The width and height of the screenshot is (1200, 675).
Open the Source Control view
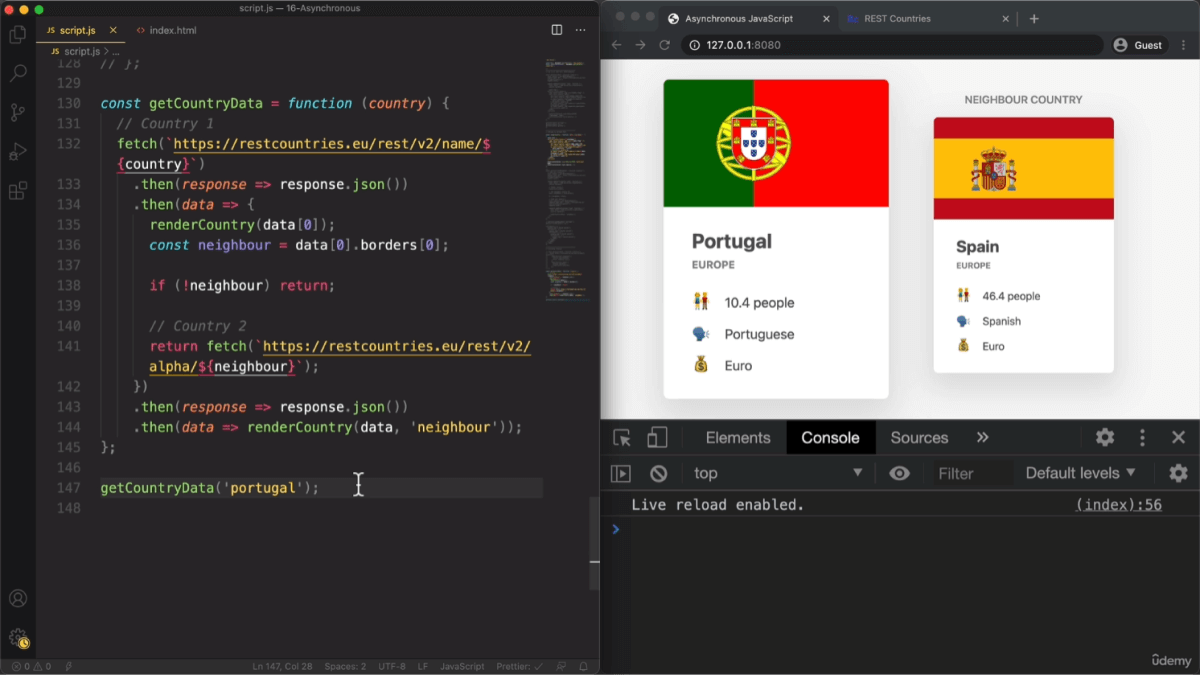(17, 112)
